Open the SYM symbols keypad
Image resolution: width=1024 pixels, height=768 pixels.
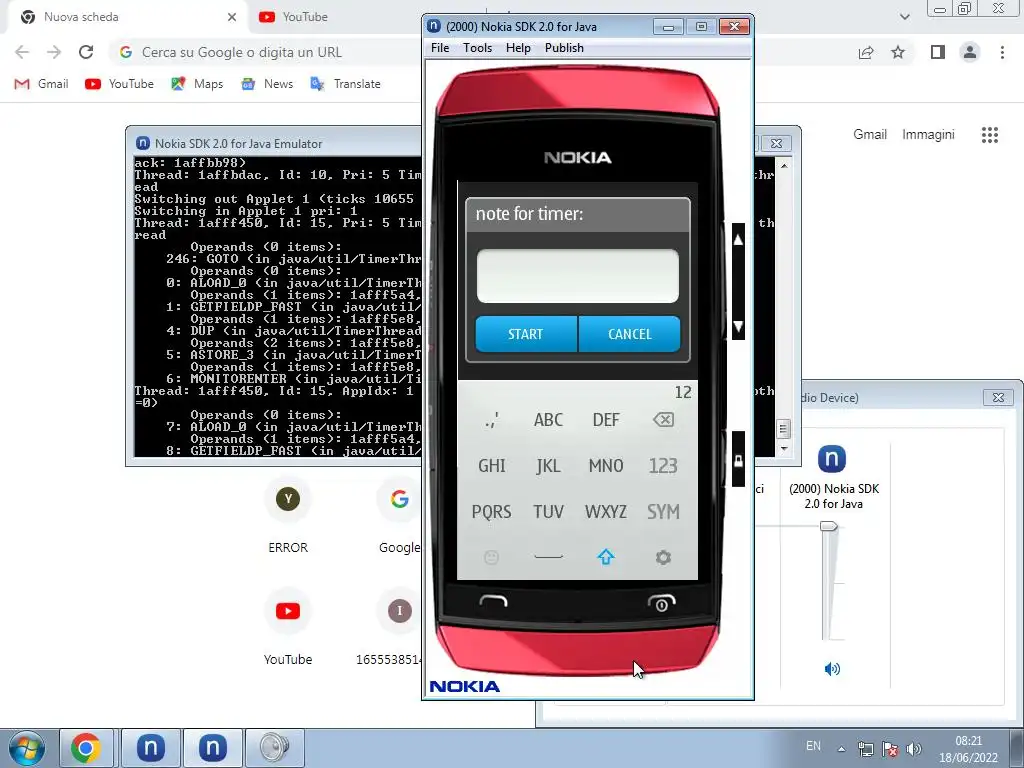(x=663, y=511)
